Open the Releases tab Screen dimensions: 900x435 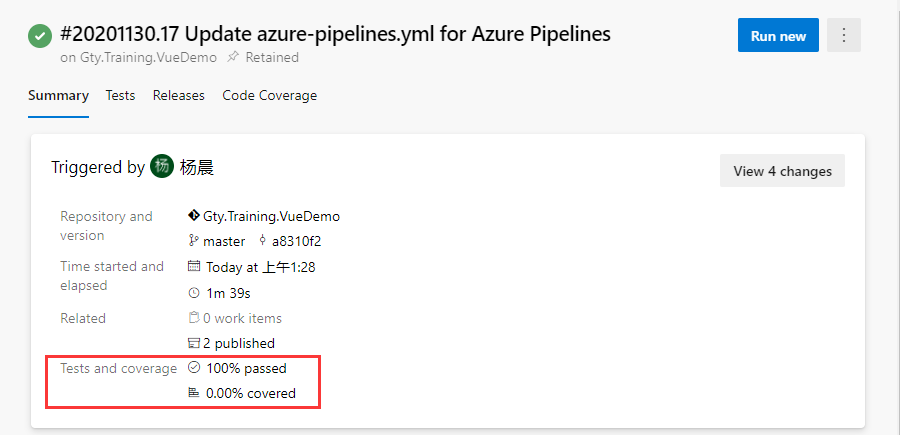click(178, 96)
